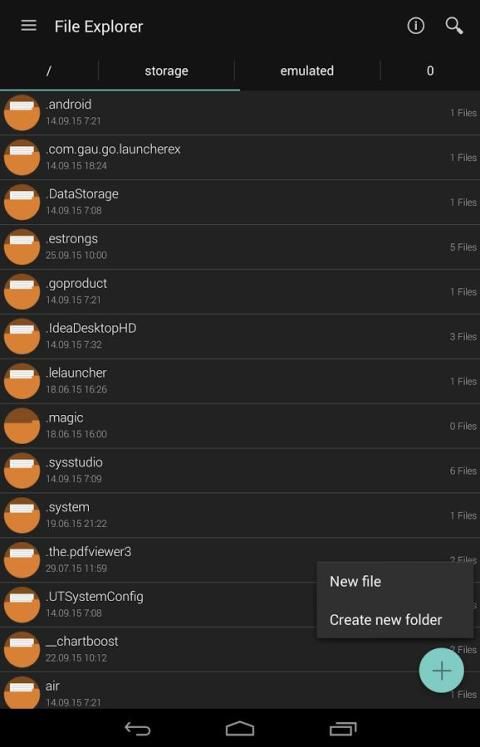The image size is (480, 747).
Task: Open the .IdeaDesktopHD folder
Action: 240,336
